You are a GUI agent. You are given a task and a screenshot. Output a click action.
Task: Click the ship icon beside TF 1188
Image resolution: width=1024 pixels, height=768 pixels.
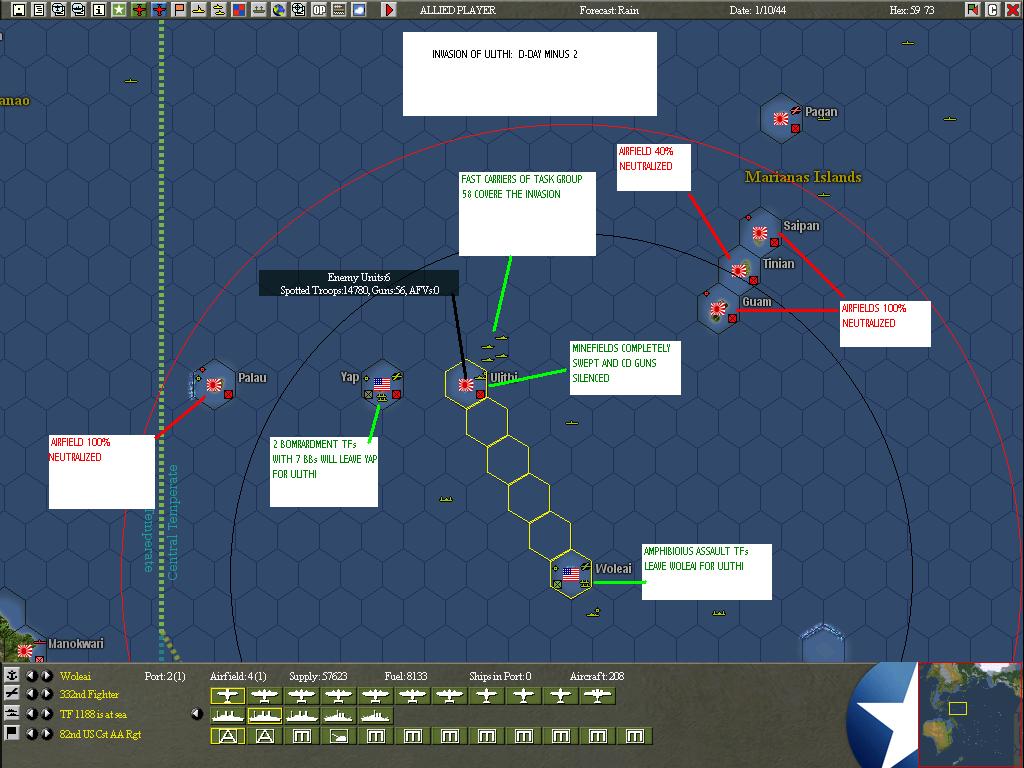pos(12,714)
